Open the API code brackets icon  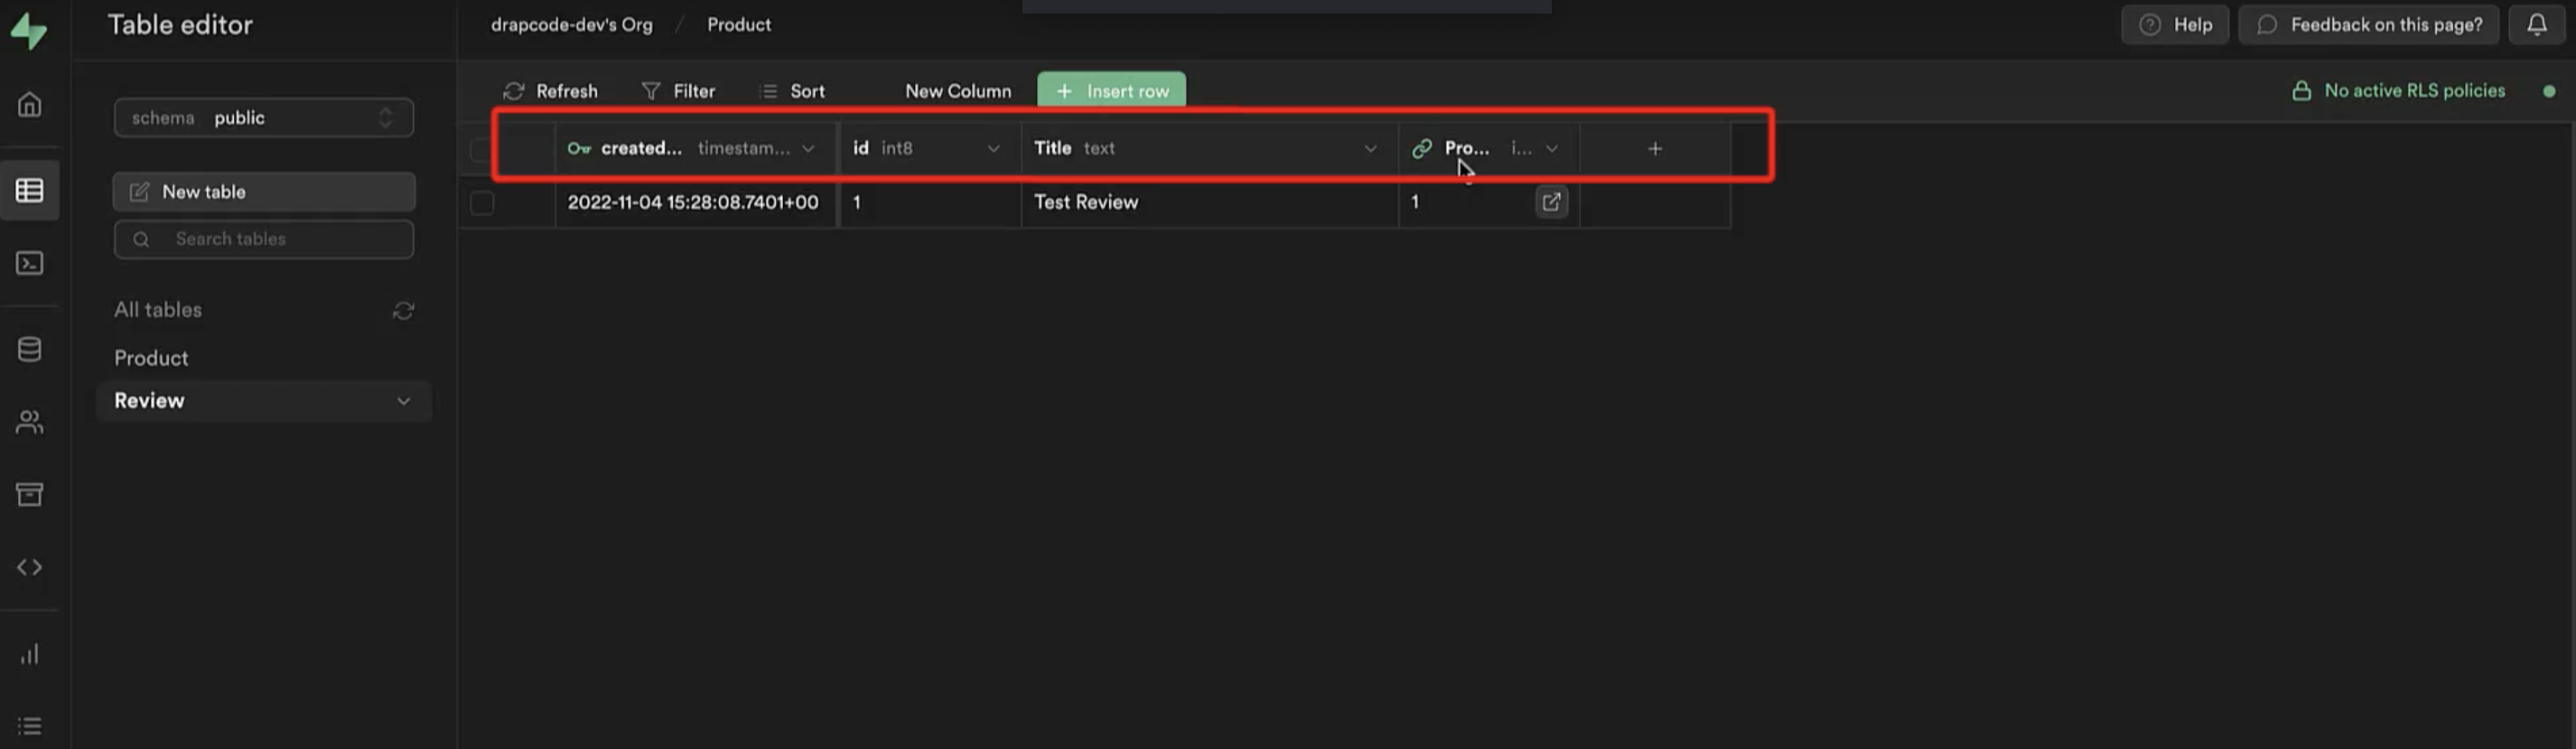(x=30, y=567)
